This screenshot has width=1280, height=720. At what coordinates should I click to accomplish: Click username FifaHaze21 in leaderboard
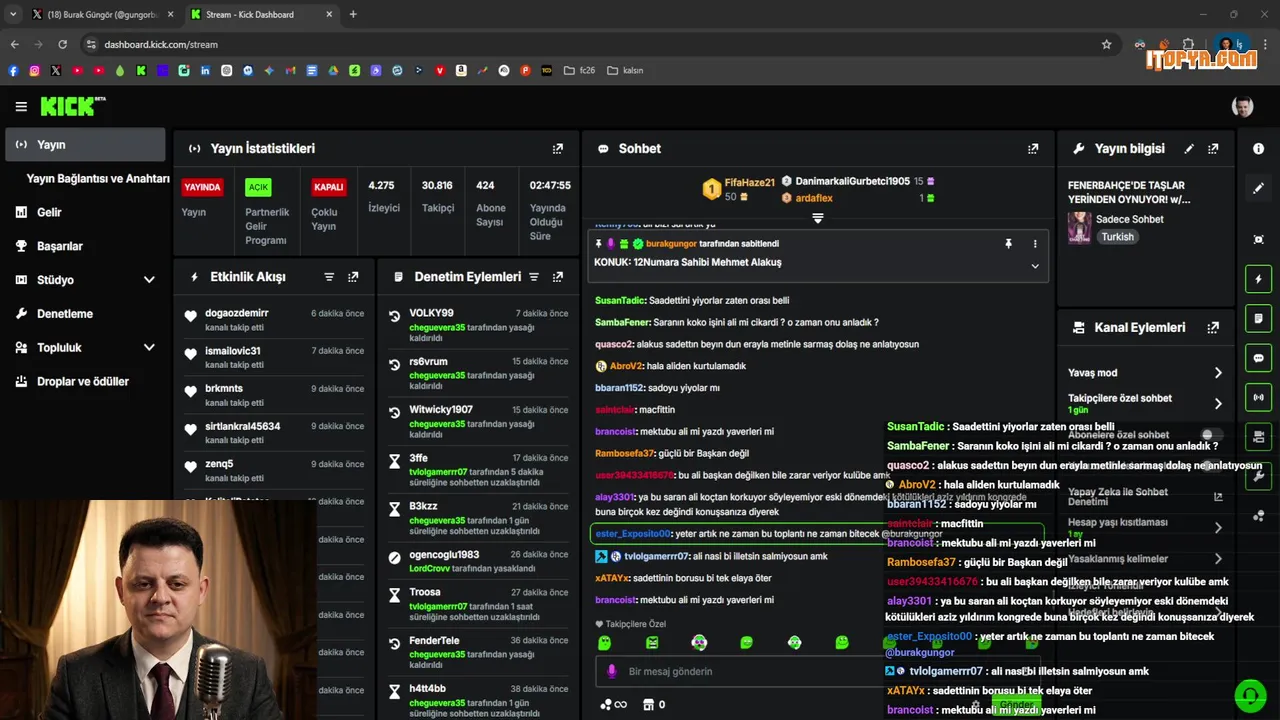click(750, 183)
